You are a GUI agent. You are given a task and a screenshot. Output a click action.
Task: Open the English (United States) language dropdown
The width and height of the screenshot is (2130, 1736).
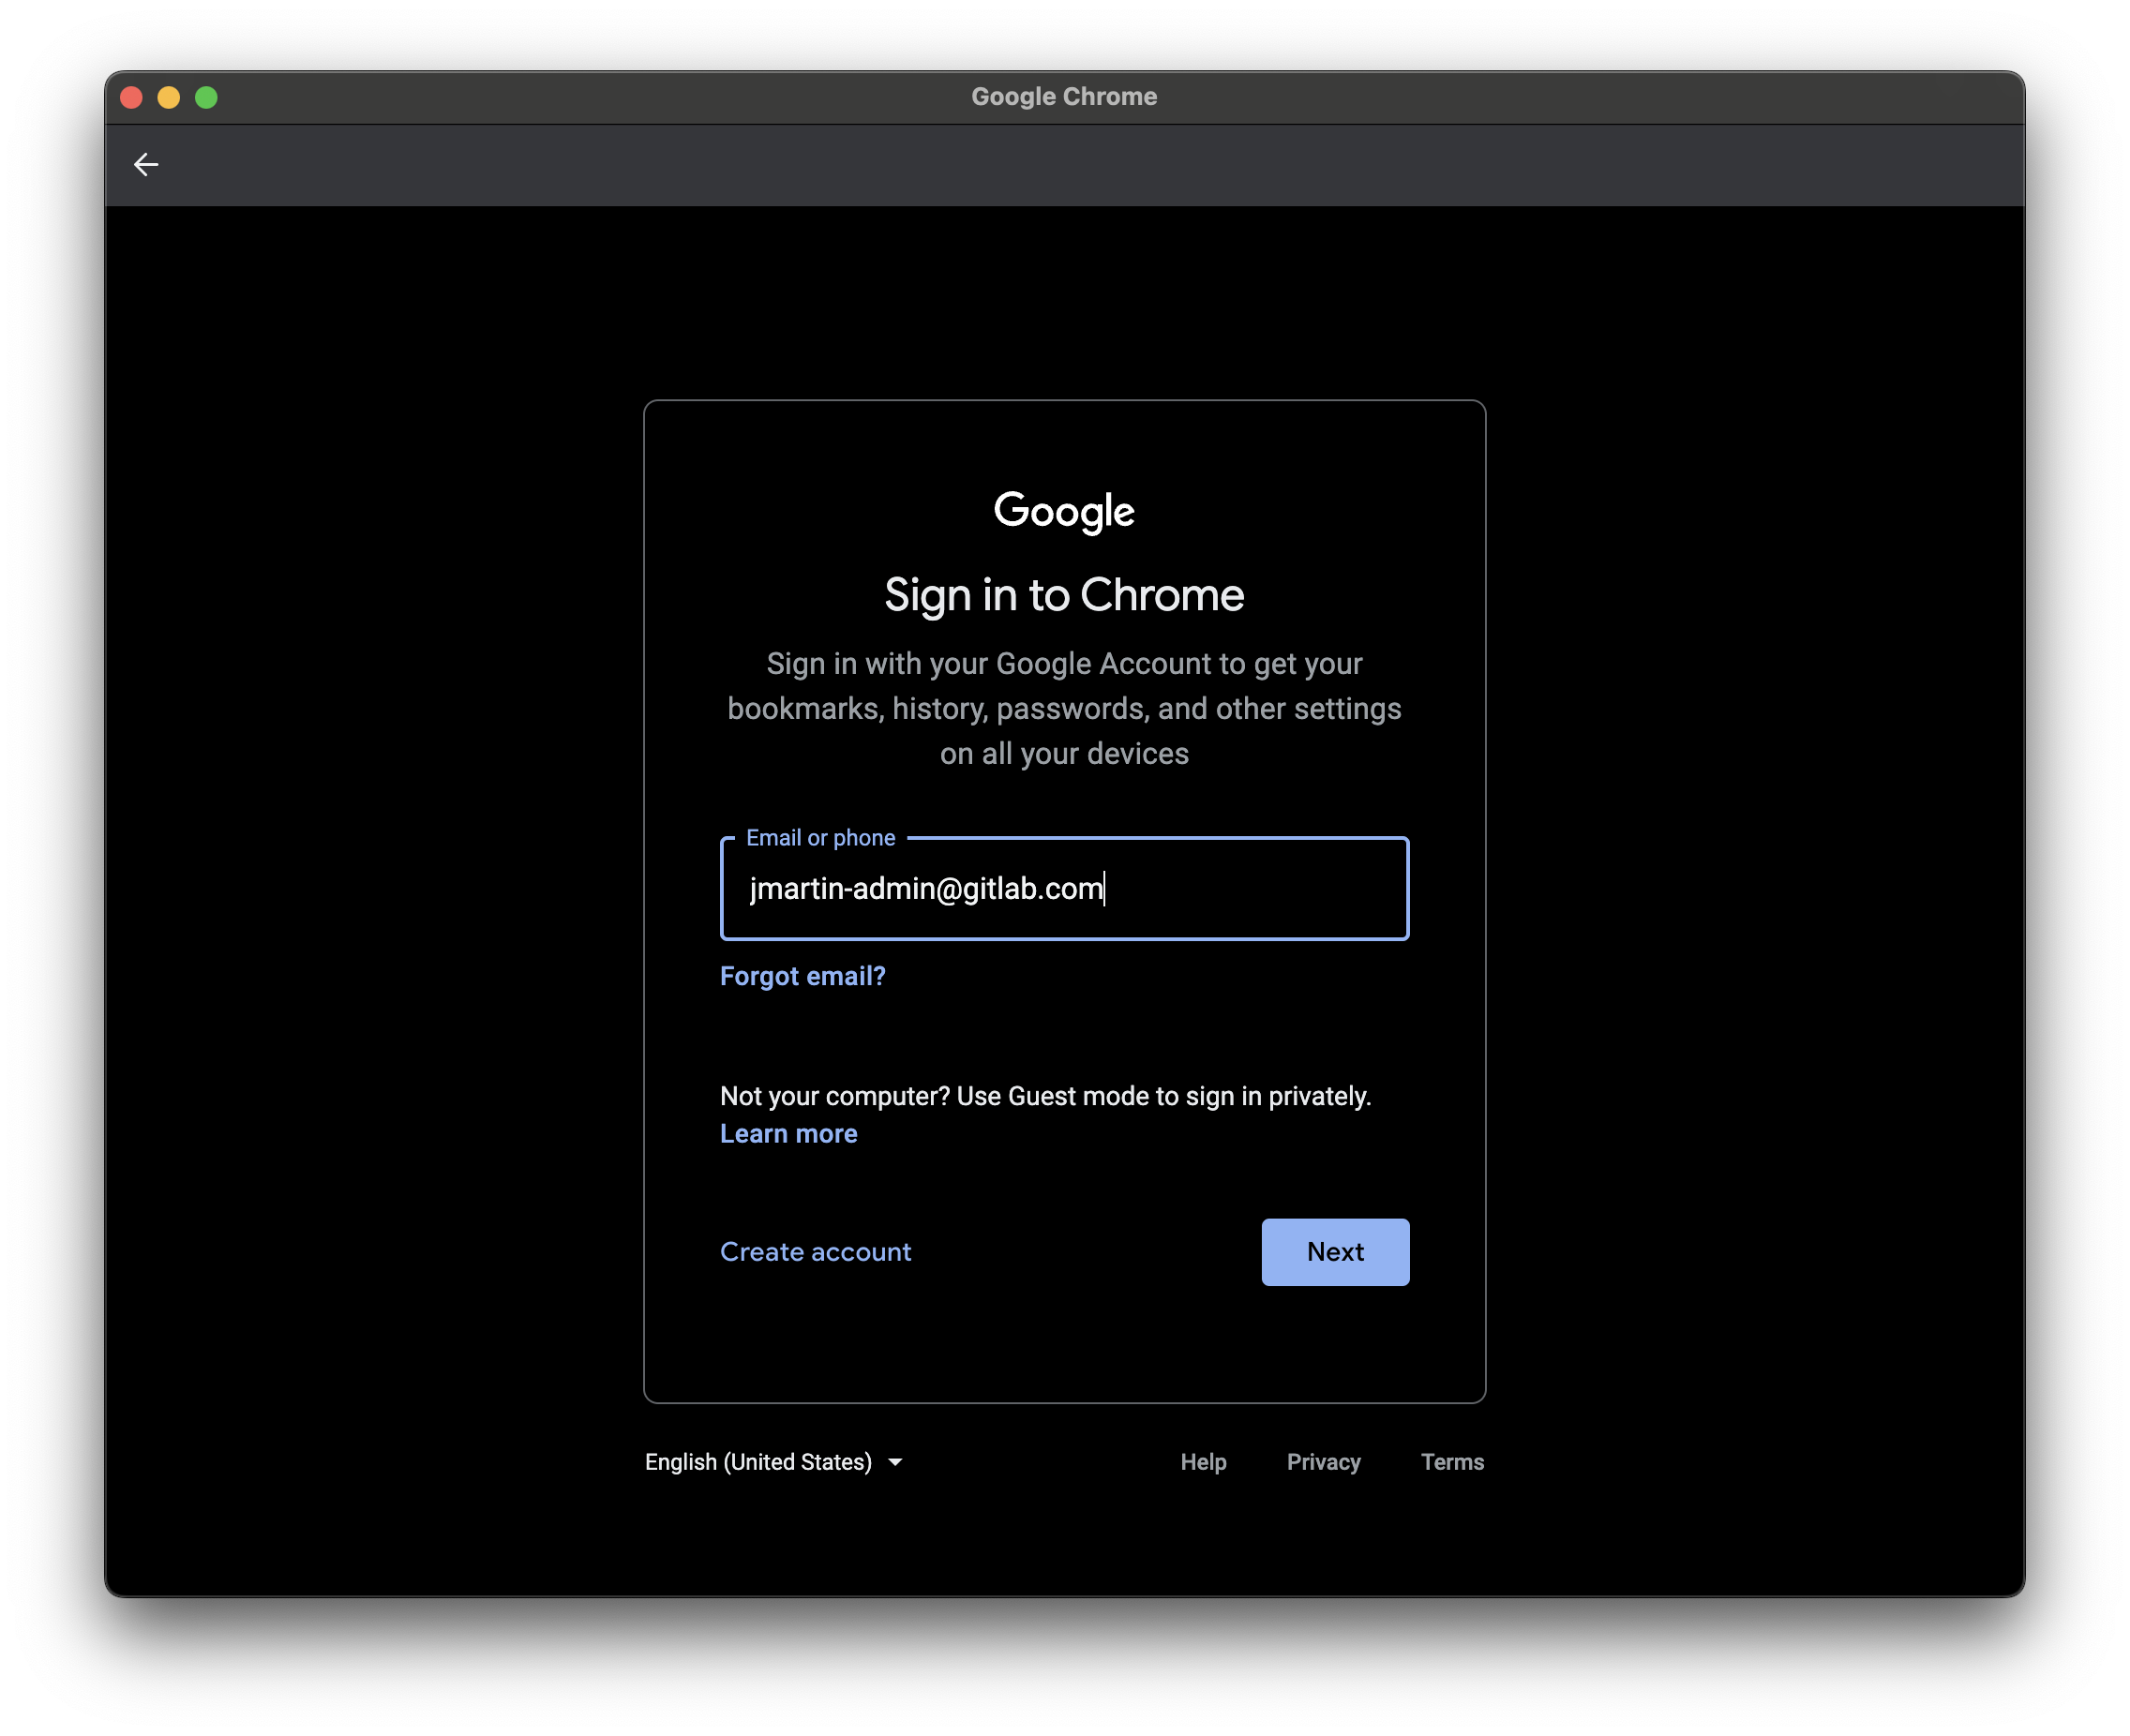[x=759, y=1462]
